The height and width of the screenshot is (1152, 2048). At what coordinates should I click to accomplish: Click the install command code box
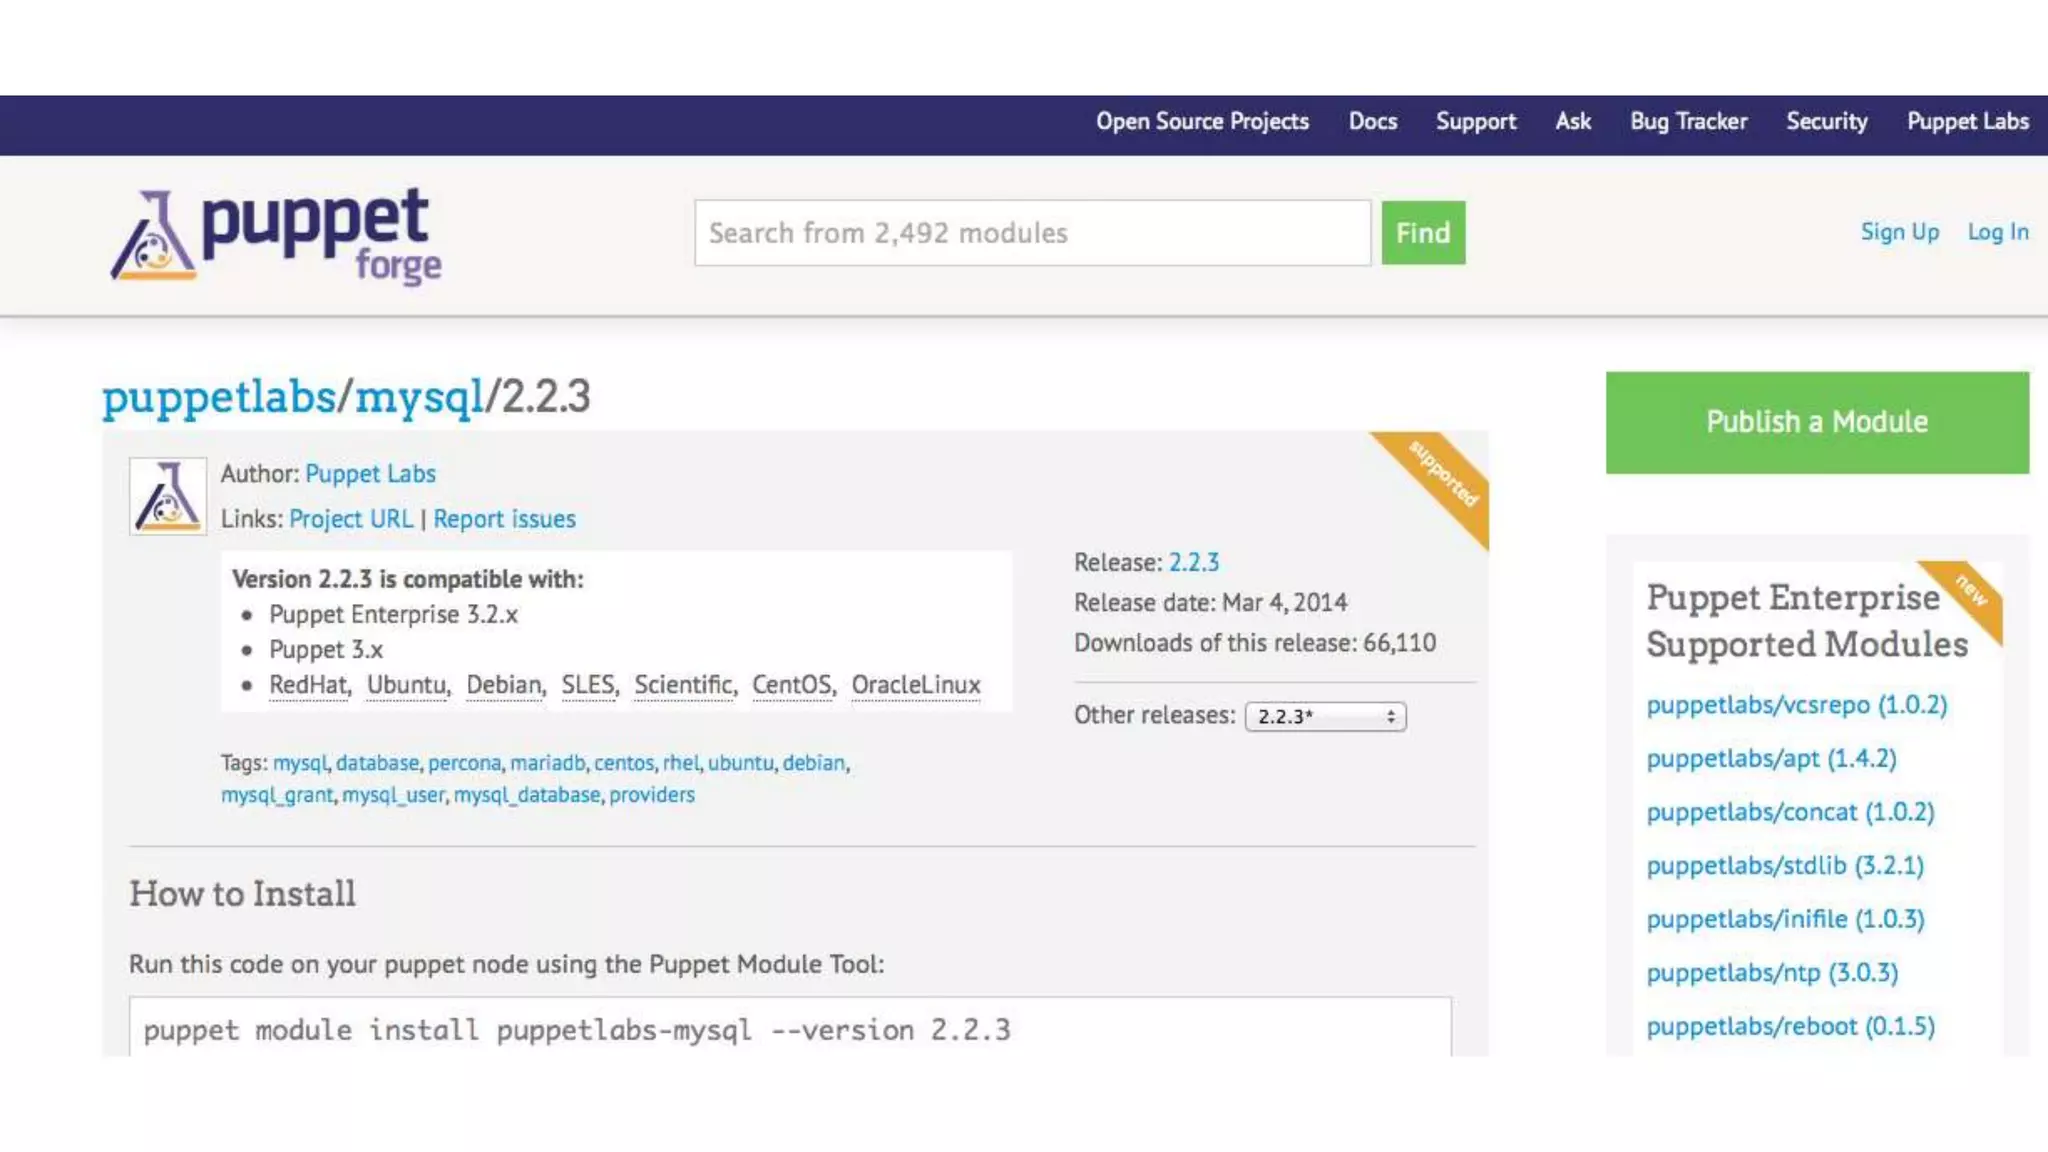click(789, 1028)
